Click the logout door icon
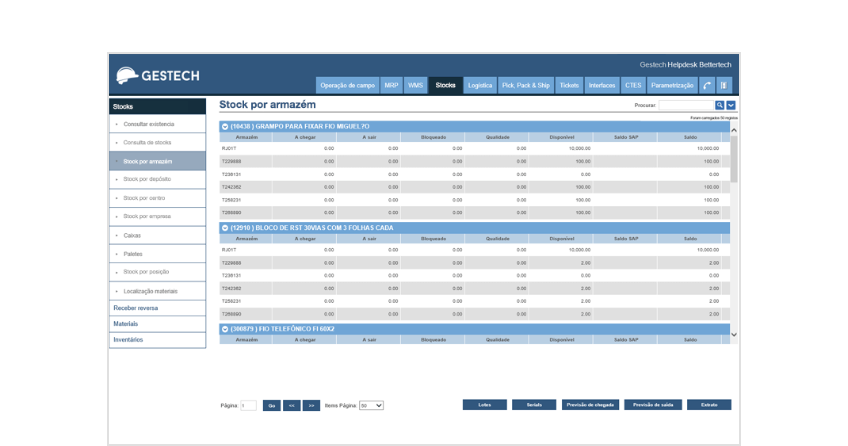Screen dimensions: 848x446 pyautogui.click(x=724, y=86)
